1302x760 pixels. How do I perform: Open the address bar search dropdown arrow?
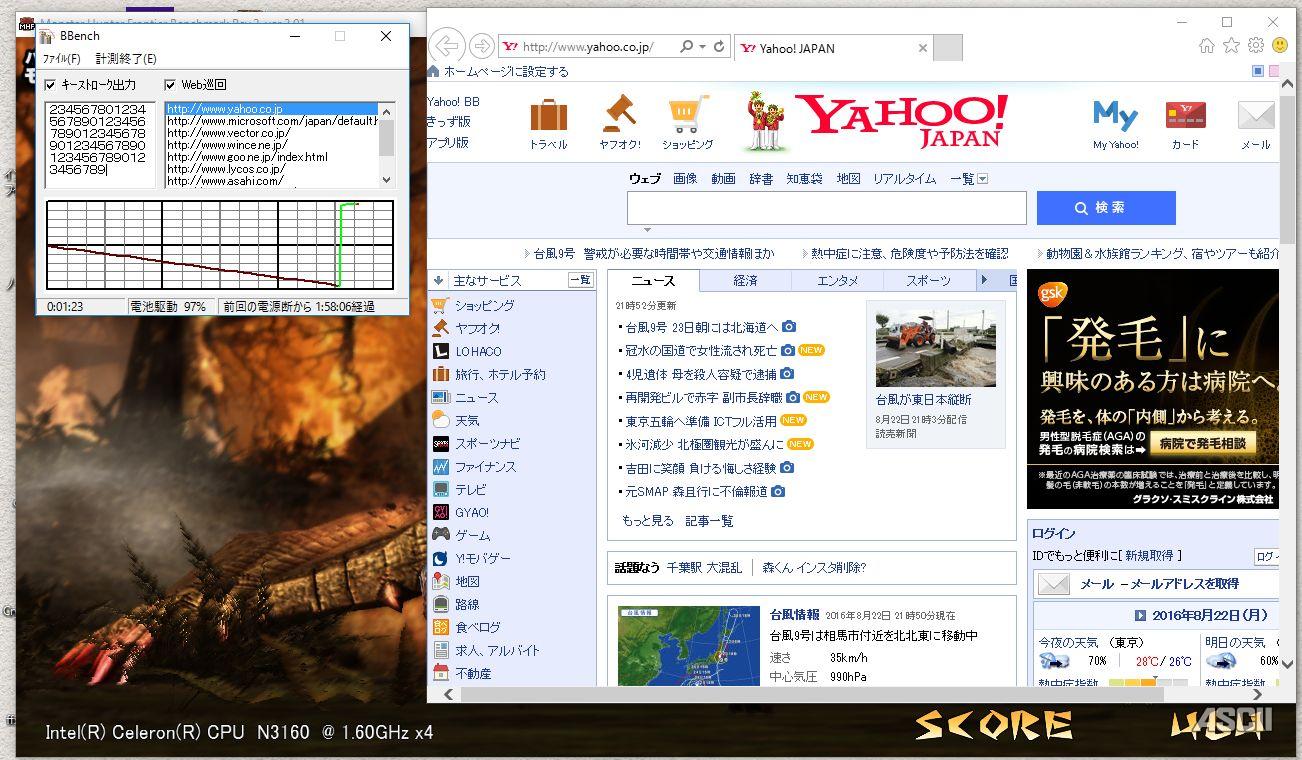[x=703, y=47]
